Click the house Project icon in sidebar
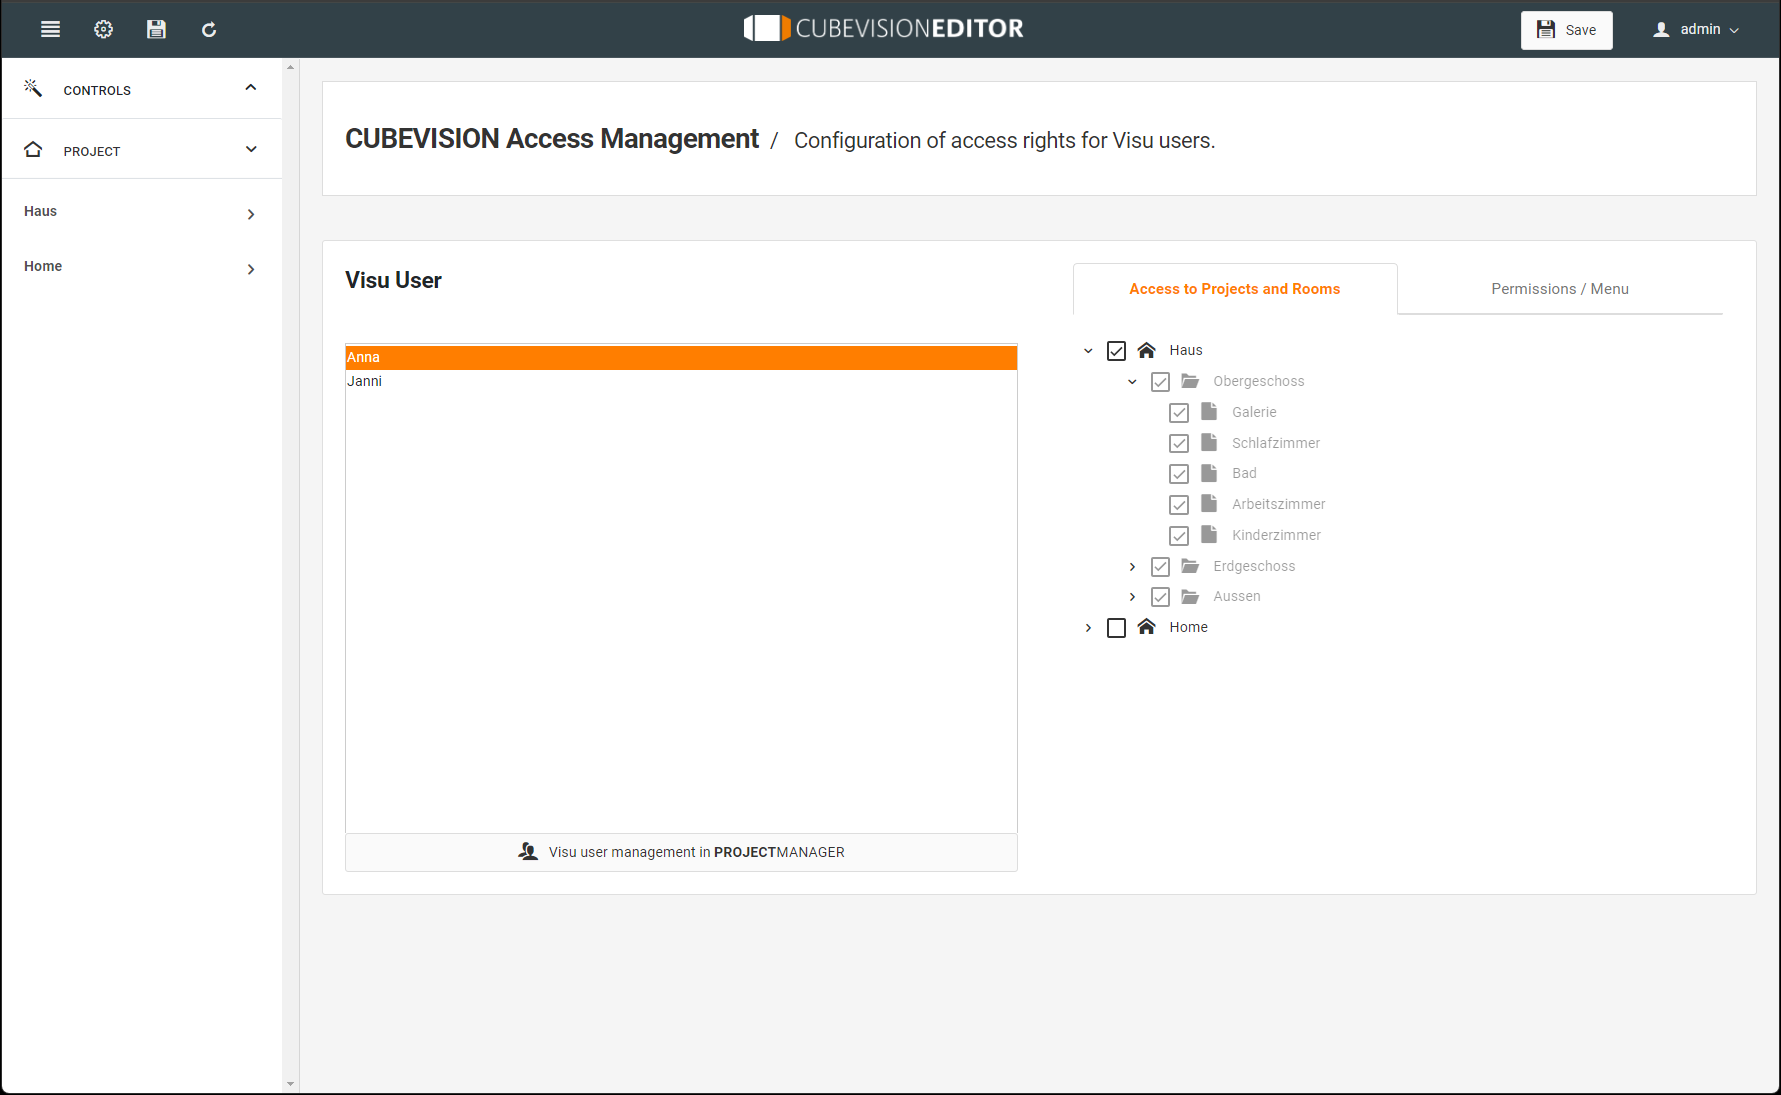This screenshot has height=1095, width=1781. (x=33, y=149)
